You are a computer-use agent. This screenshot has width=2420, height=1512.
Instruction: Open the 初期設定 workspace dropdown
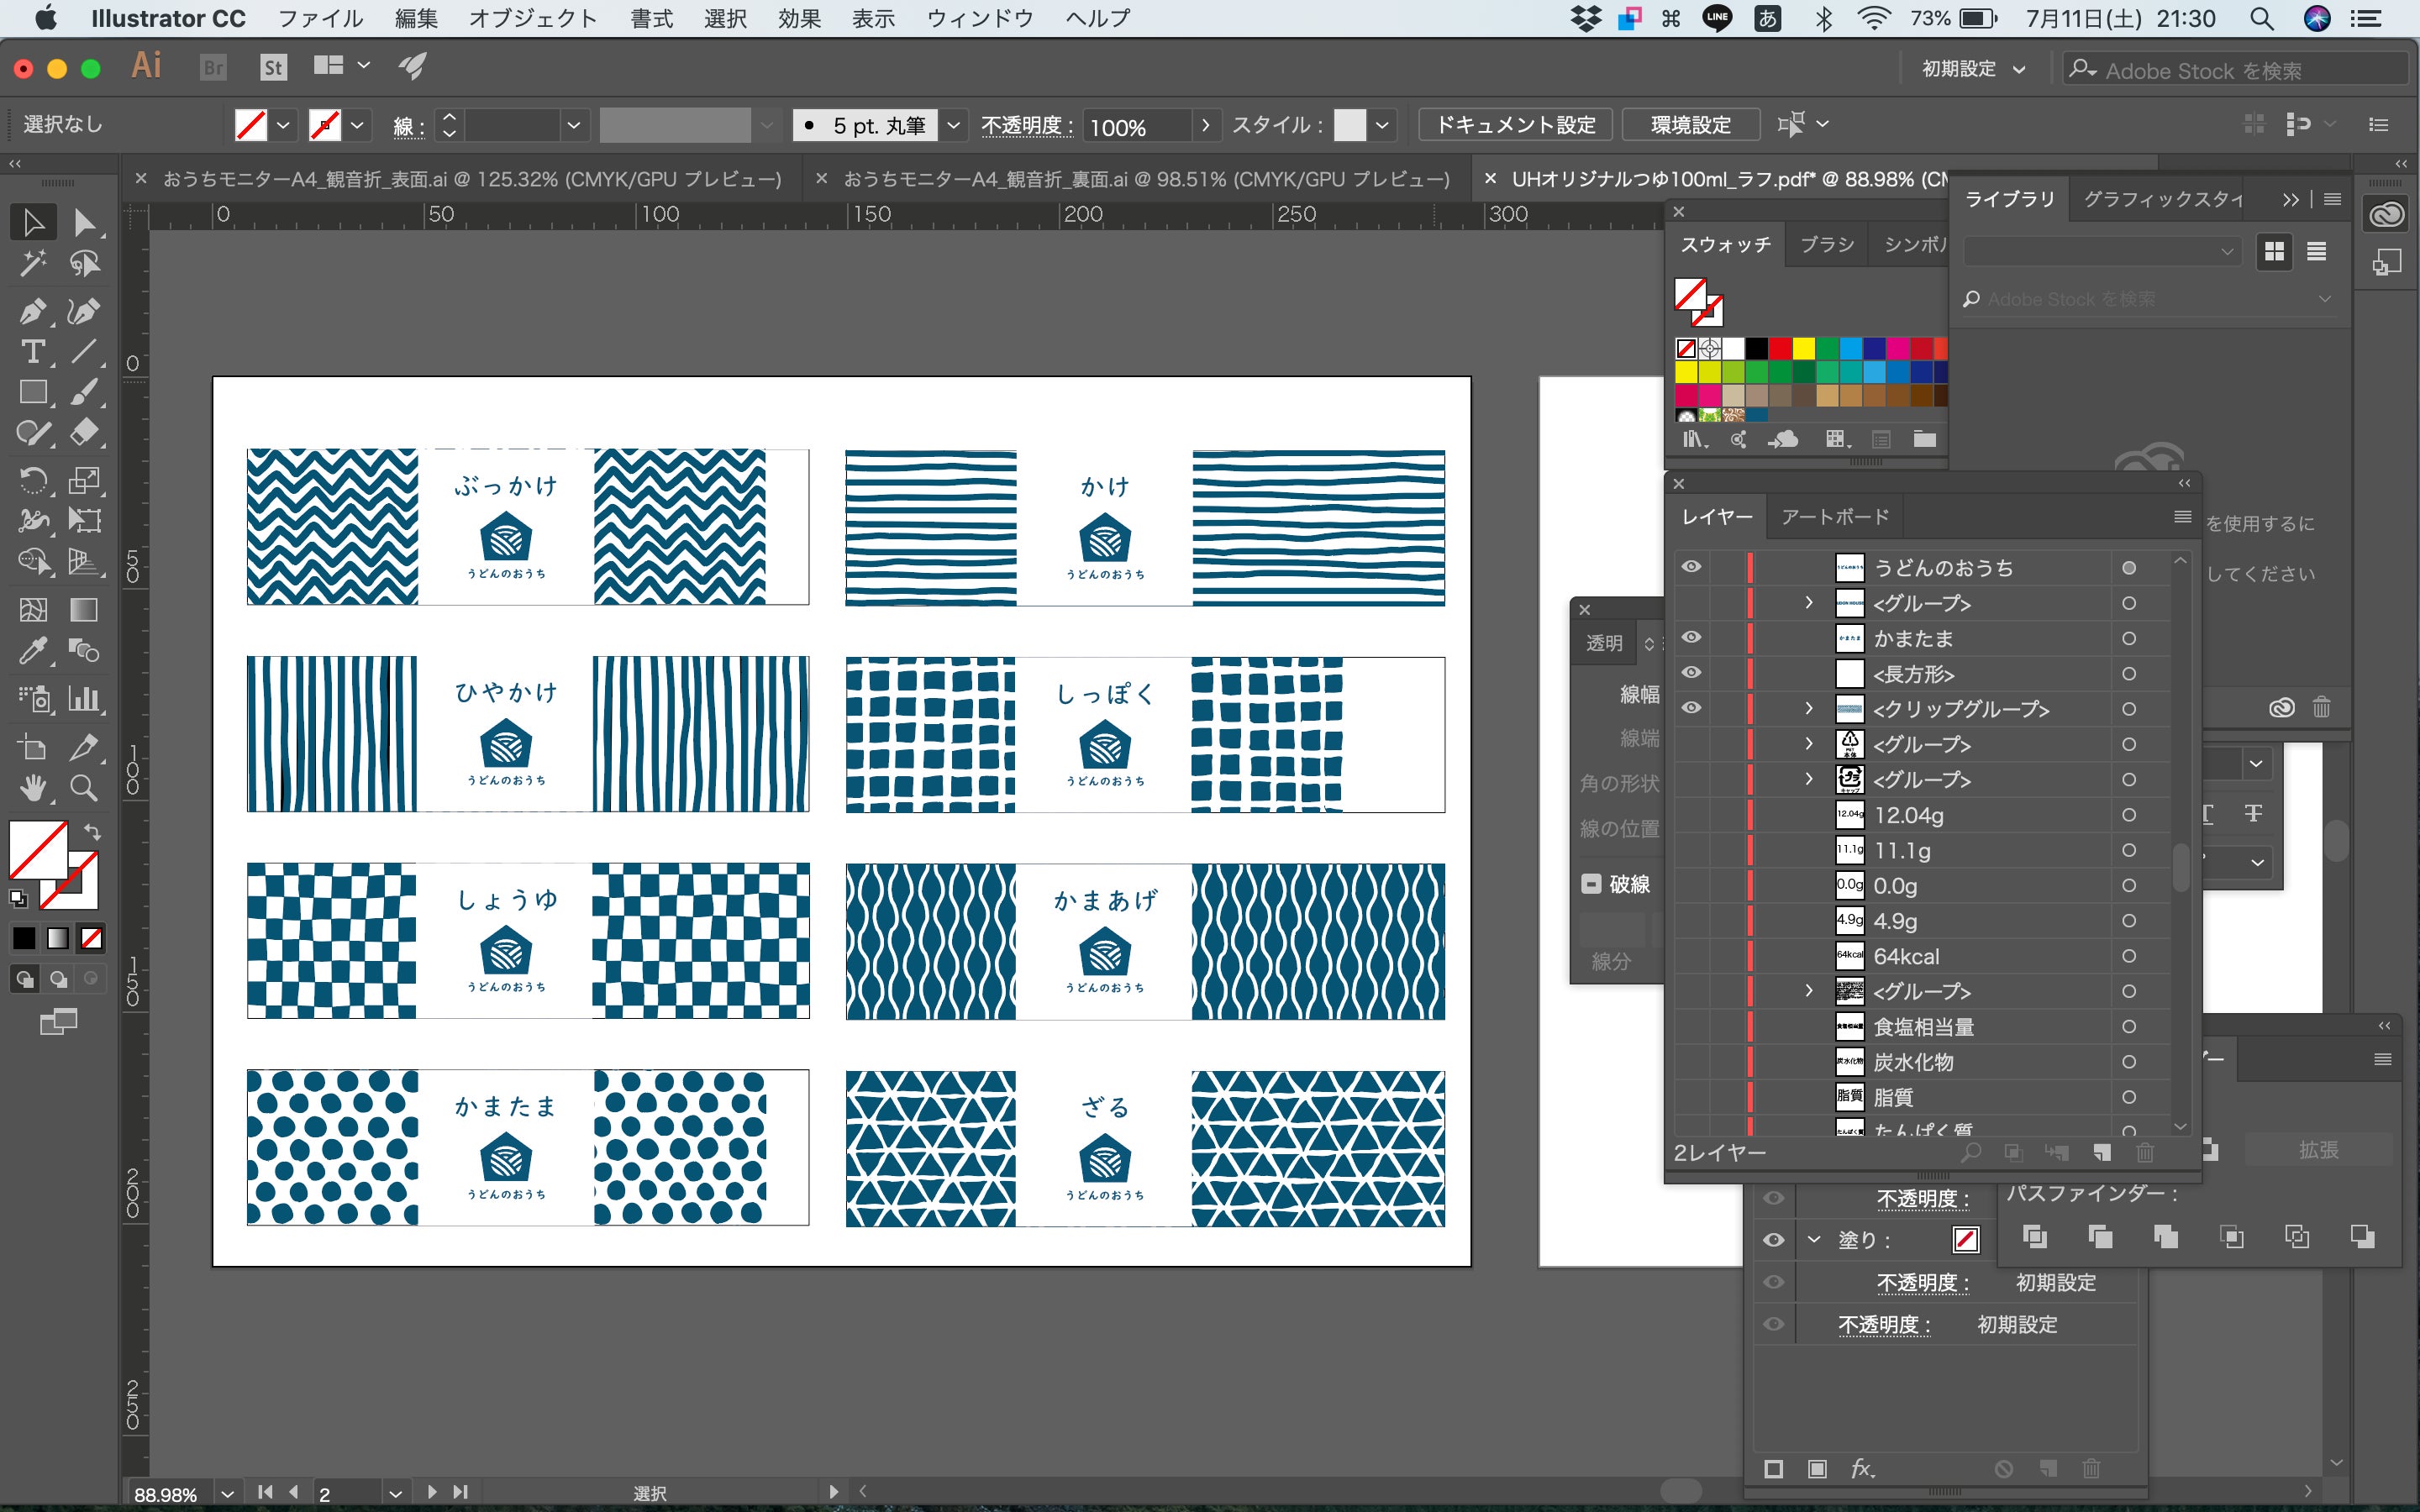coord(1973,69)
